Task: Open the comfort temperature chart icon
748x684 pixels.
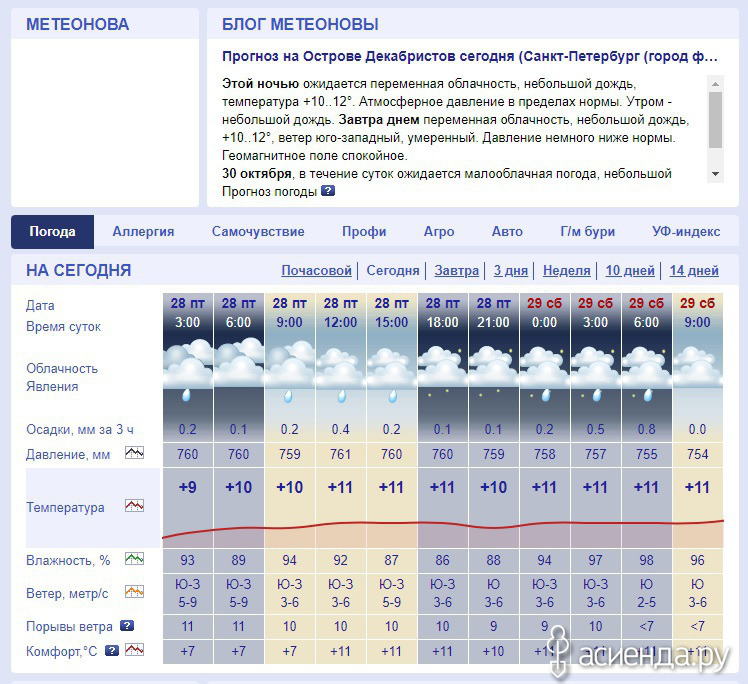Action: pyautogui.click(x=134, y=650)
